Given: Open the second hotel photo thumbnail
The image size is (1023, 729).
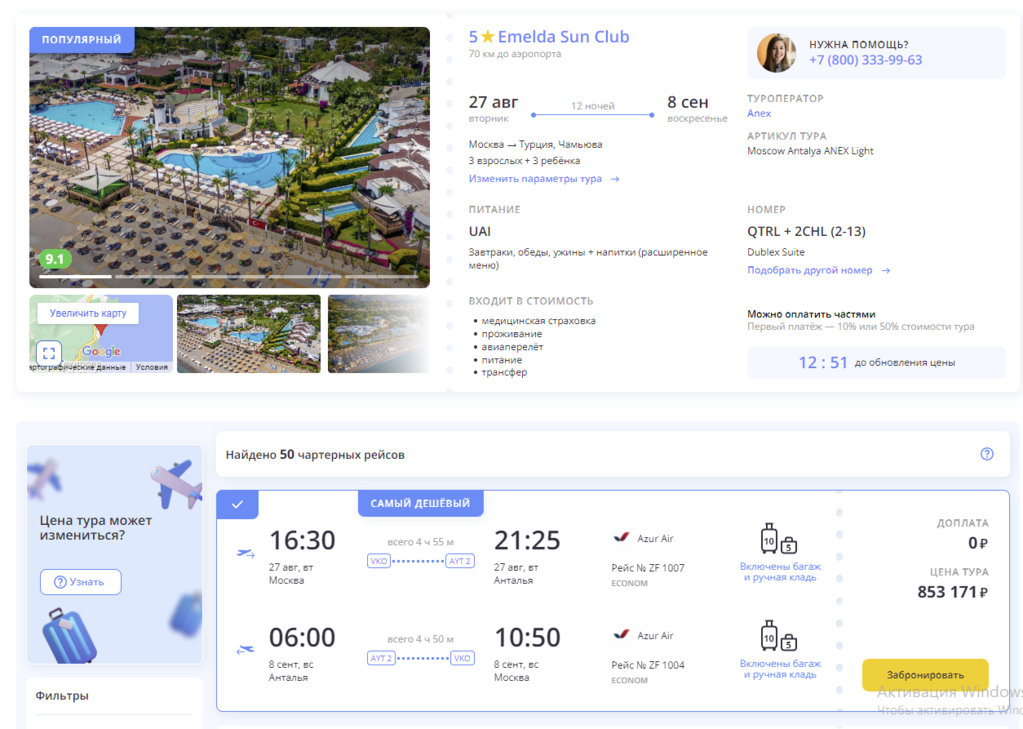Looking at the screenshot, I should point(249,334).
